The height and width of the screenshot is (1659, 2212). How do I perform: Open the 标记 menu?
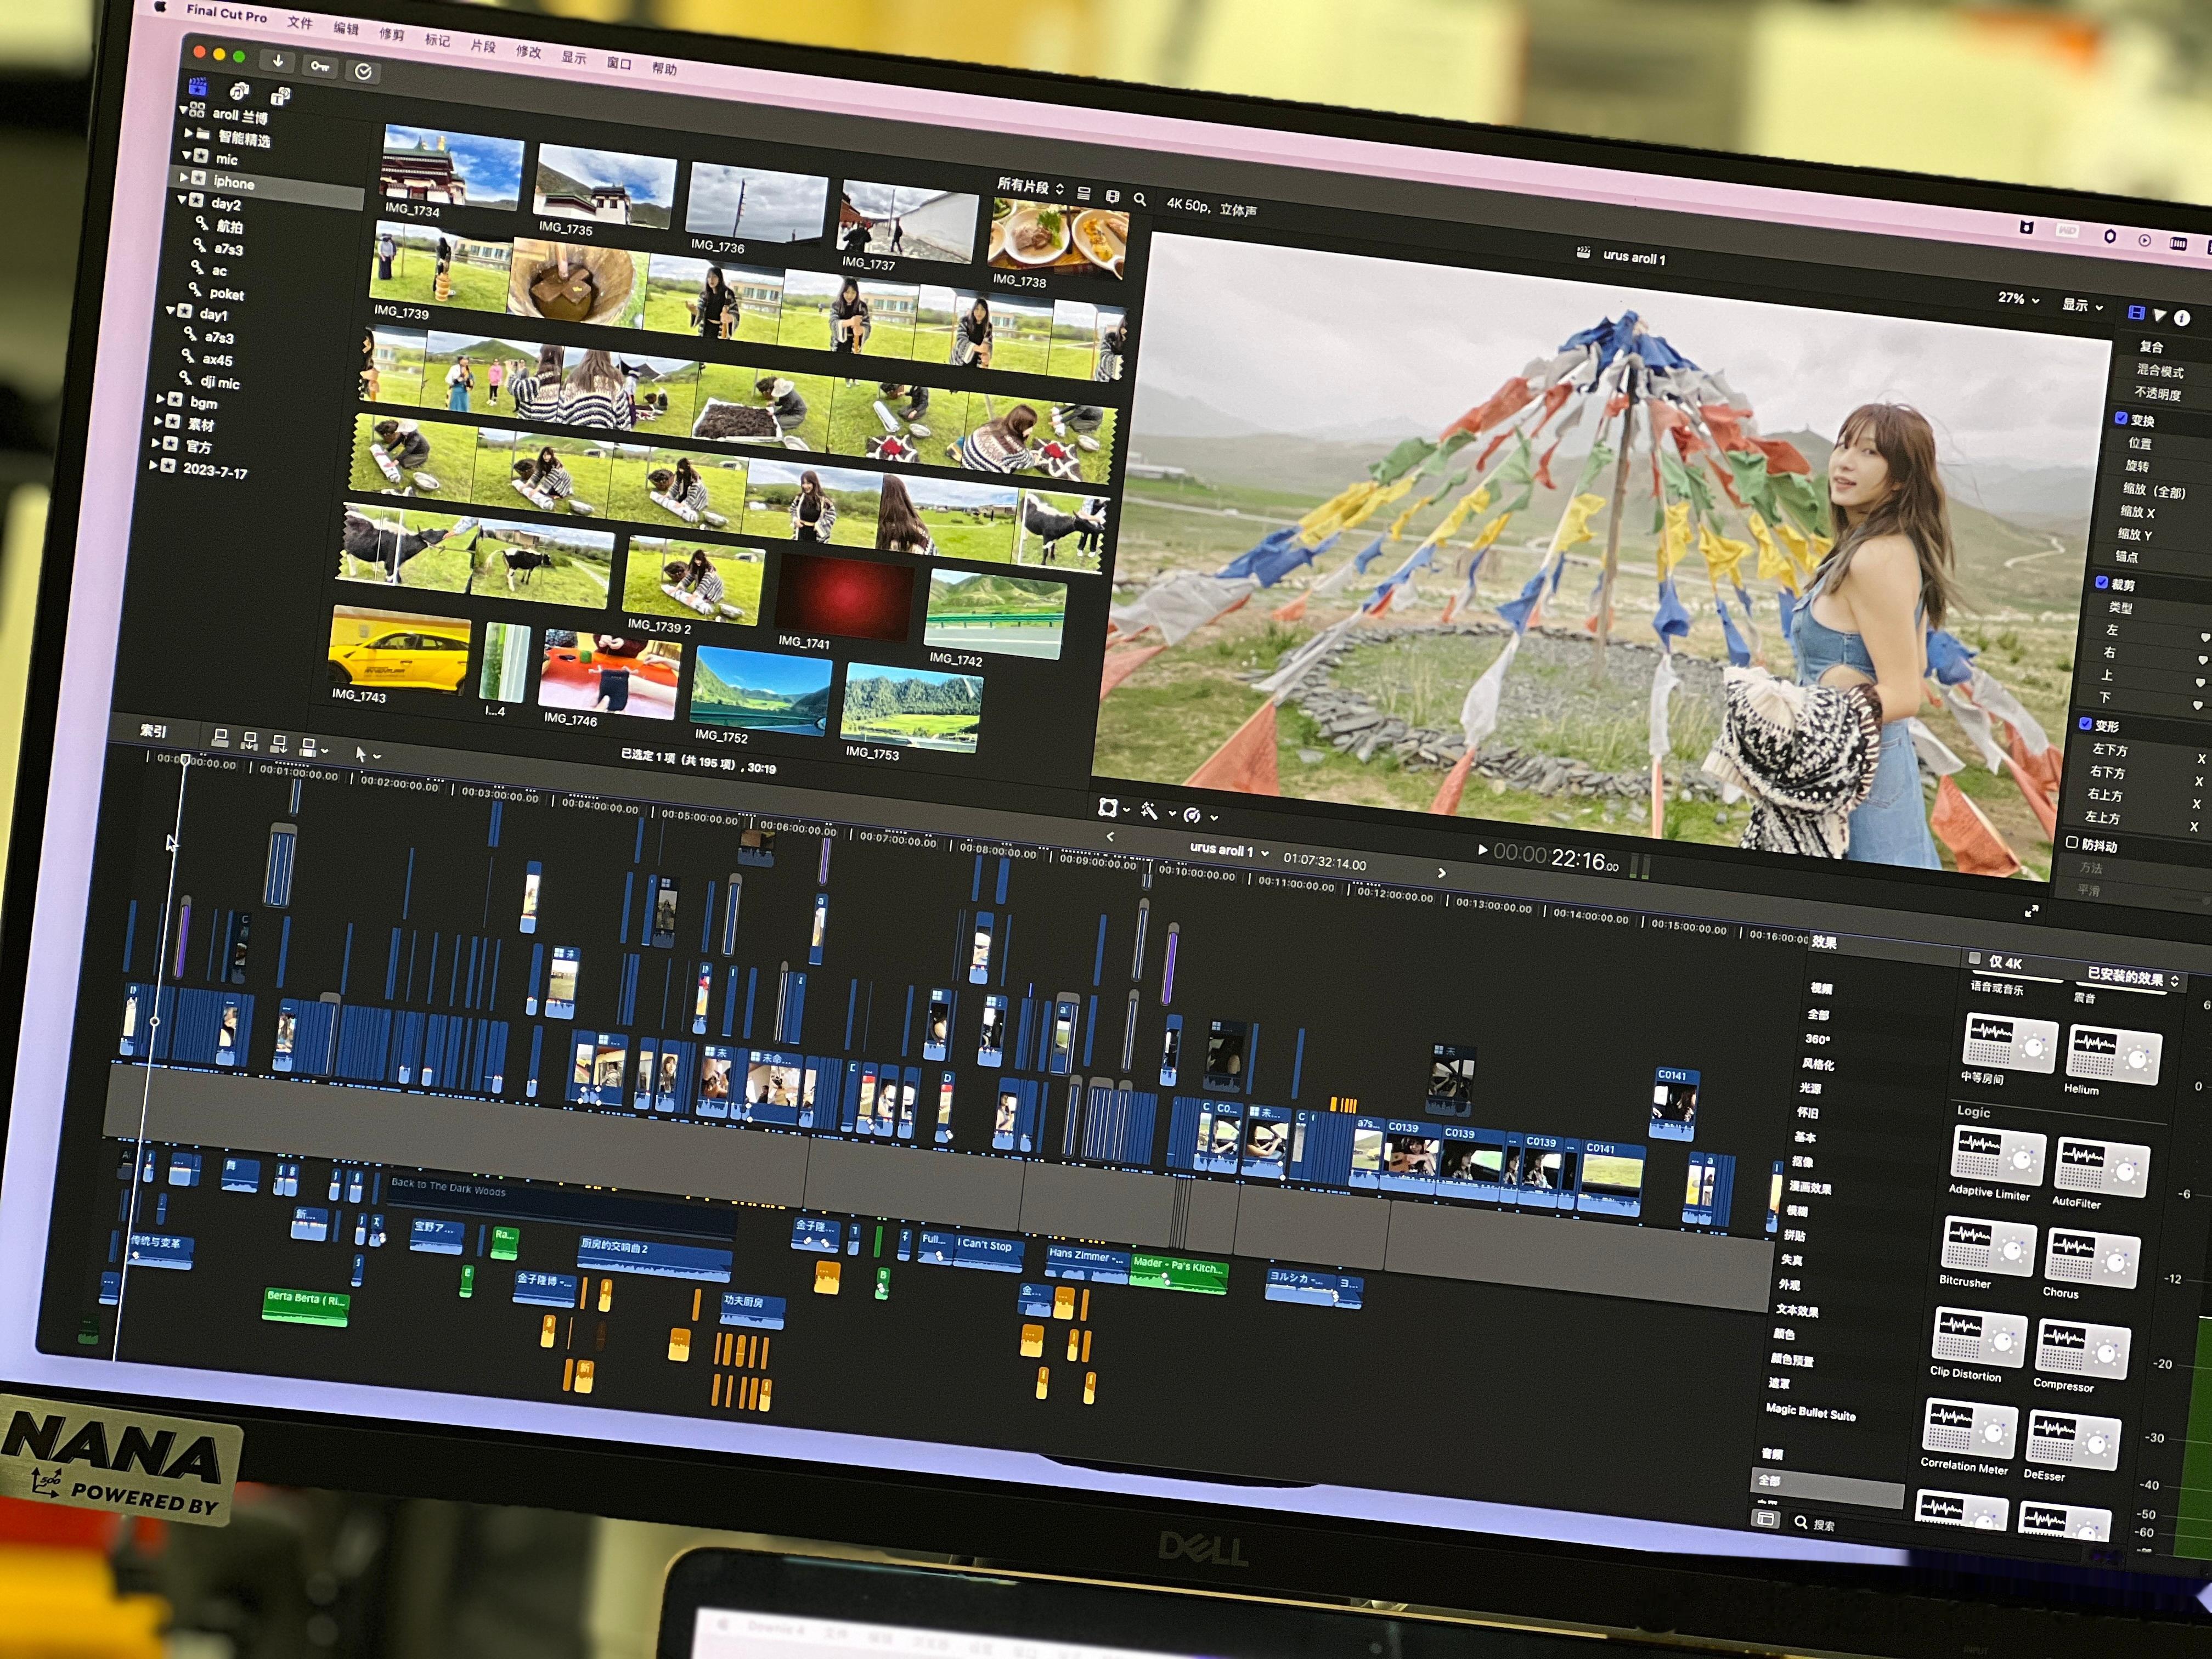click(x=437, y=40)
